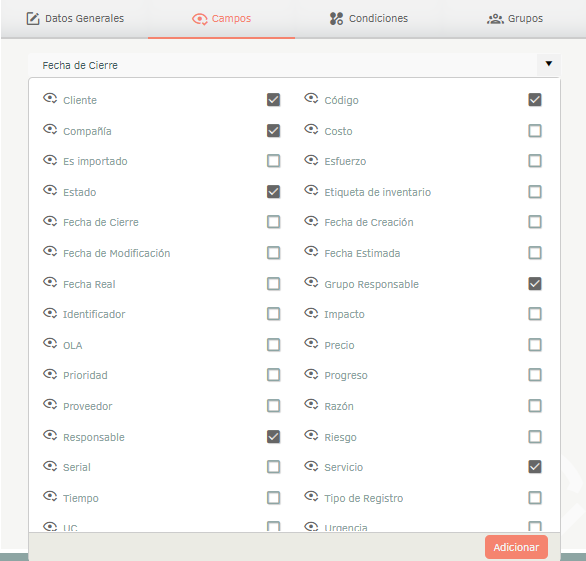Click the eye icon next to Servicio
The image size is (586, 561).
[x=311, y=466]
